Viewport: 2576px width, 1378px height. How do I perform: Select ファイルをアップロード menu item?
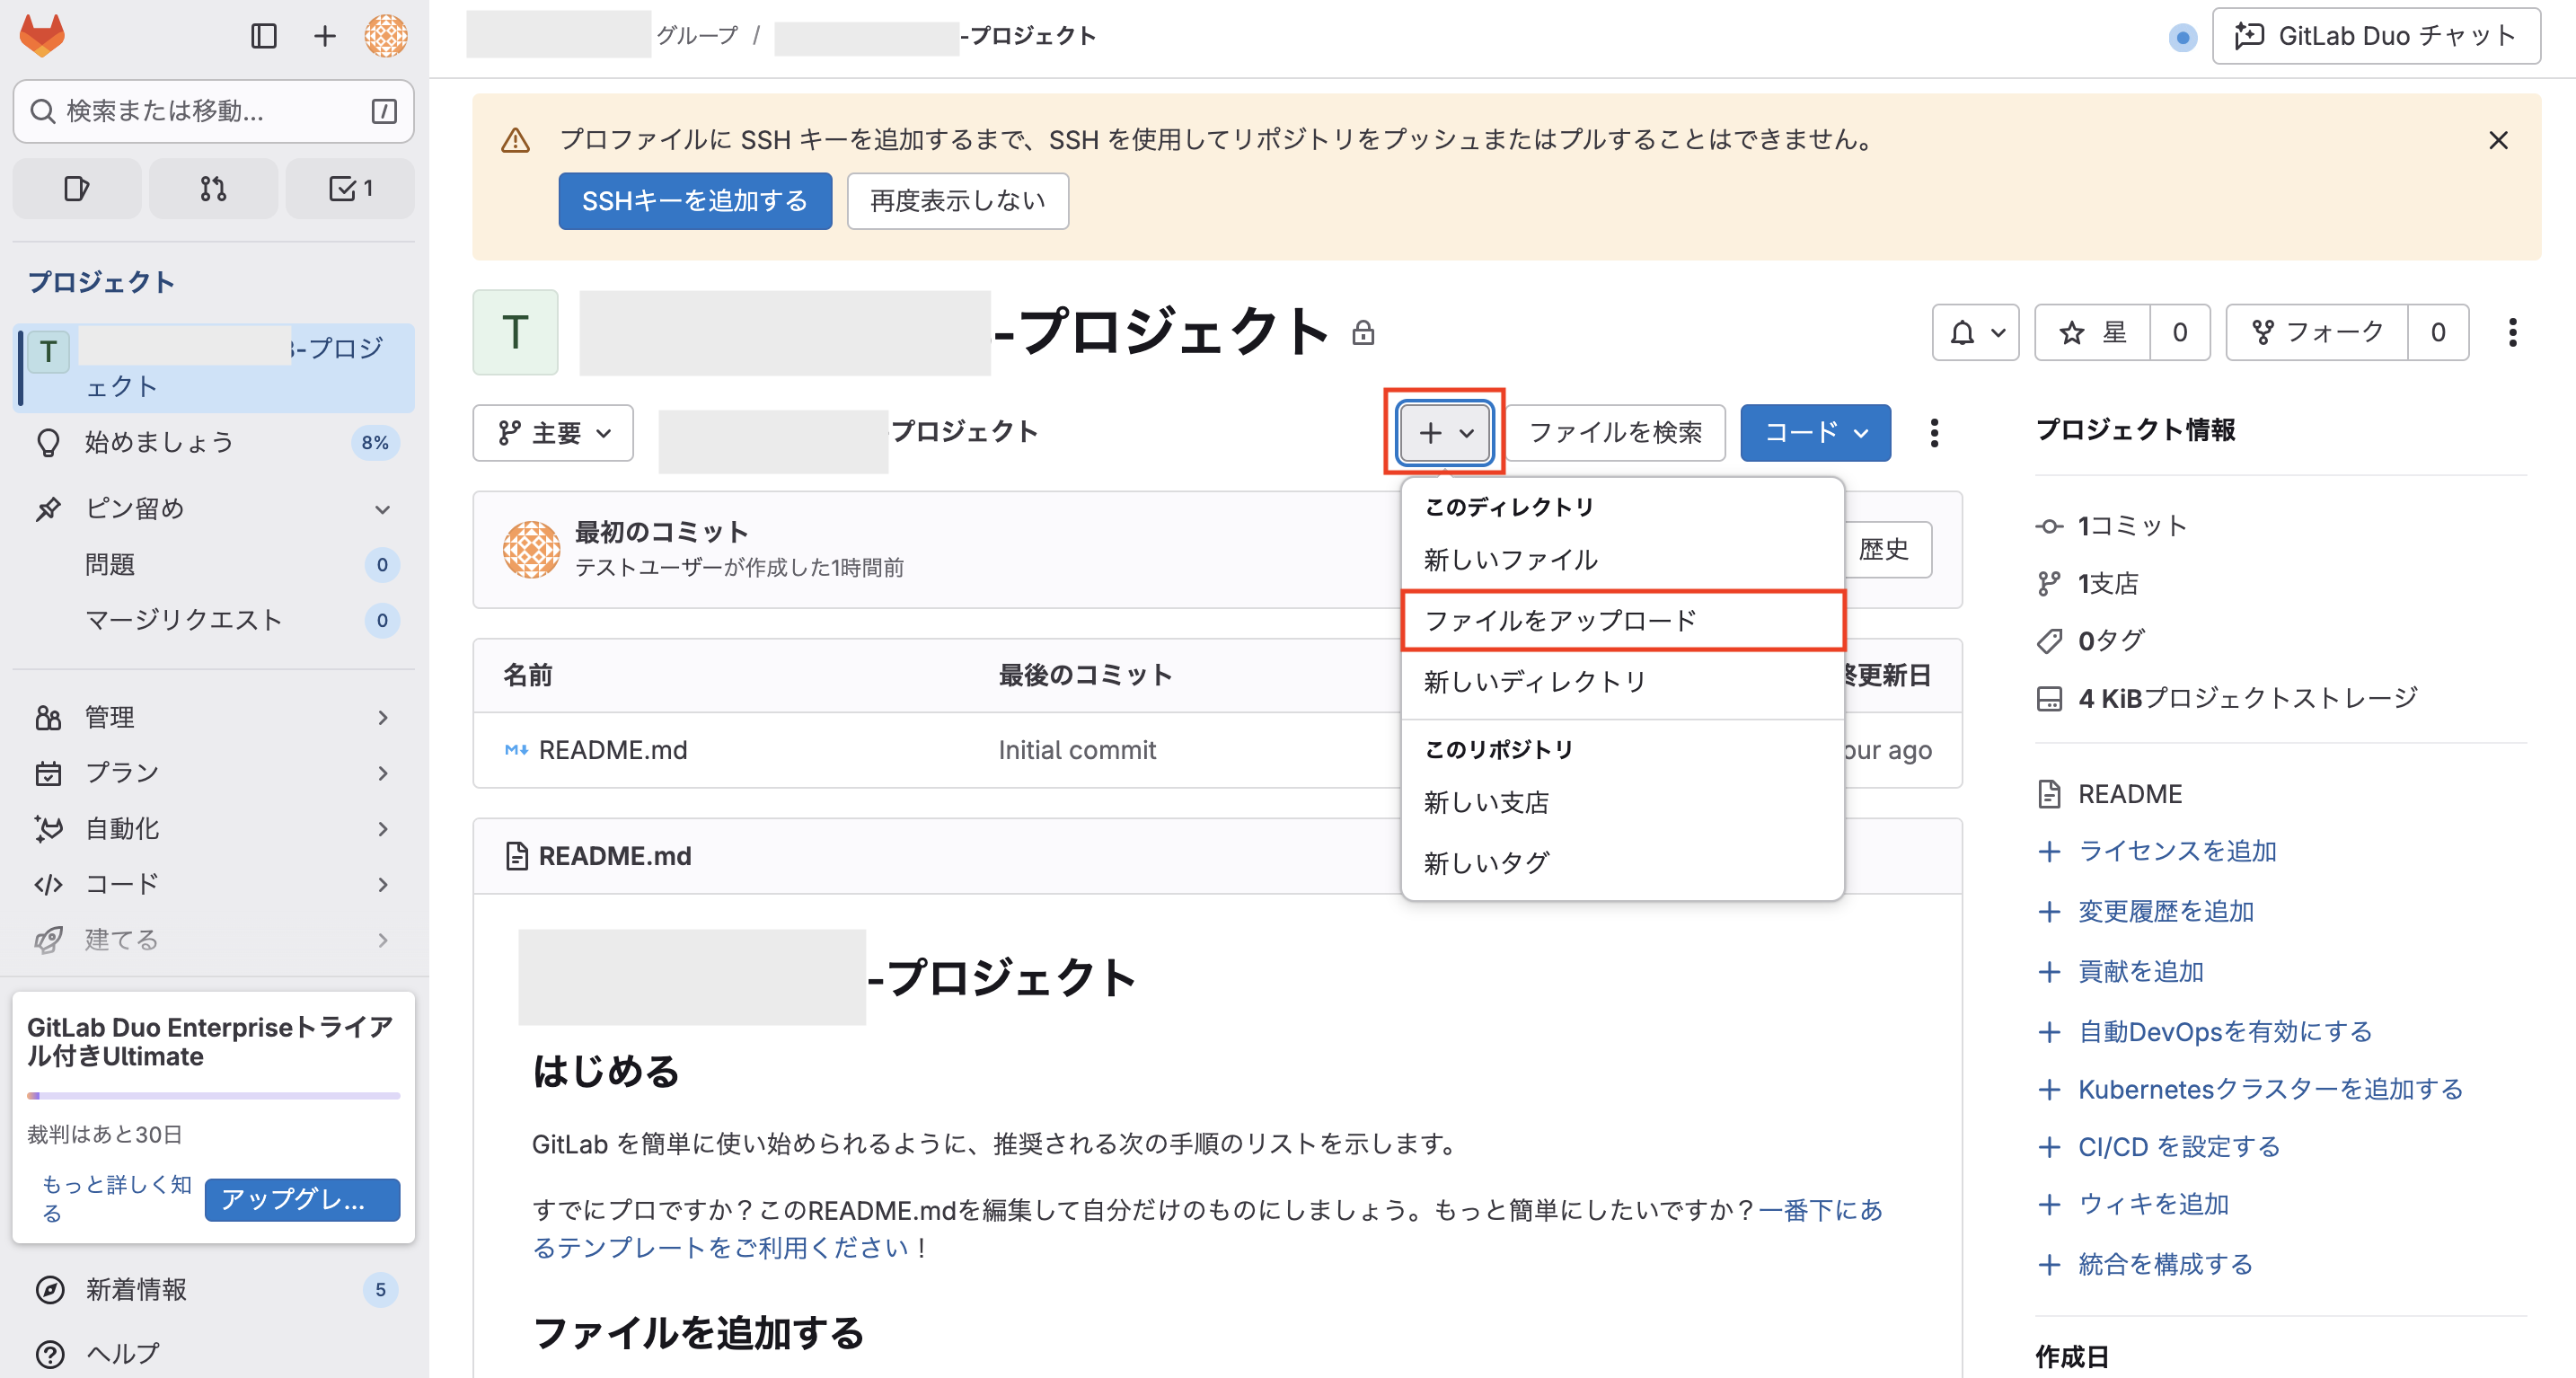click(x=1622, y=621)
